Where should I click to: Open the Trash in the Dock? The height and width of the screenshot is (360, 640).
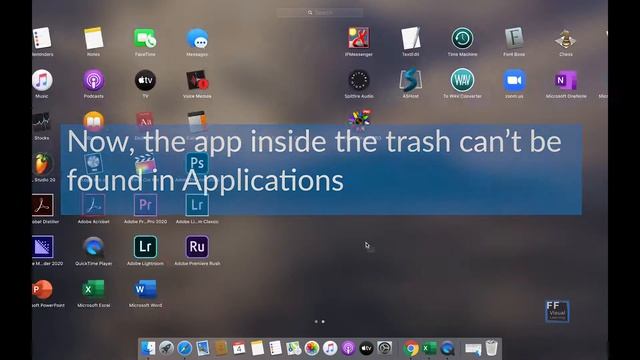[x=491, y=348]
